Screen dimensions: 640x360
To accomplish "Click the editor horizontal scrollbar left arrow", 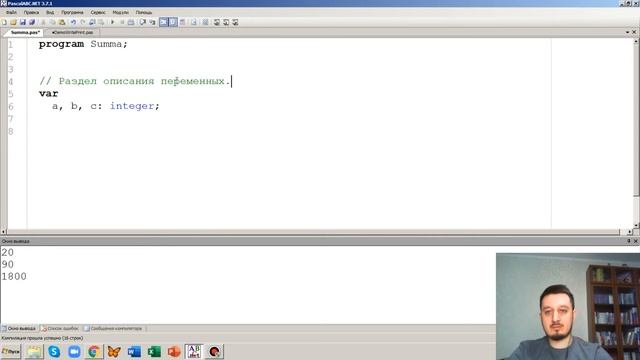I will pyautogui.click(x=3, y=232).
